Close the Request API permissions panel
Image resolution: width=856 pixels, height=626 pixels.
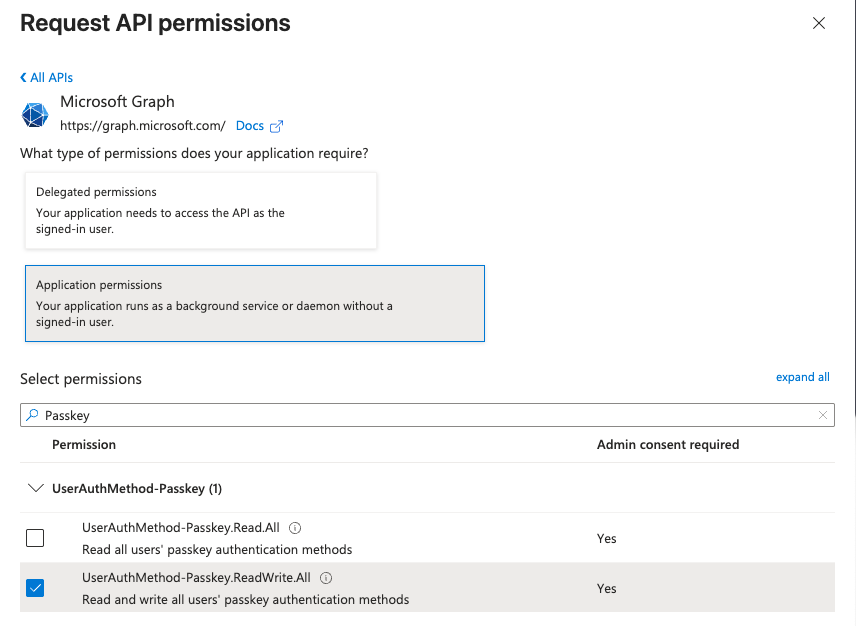[x=819, y=23]
